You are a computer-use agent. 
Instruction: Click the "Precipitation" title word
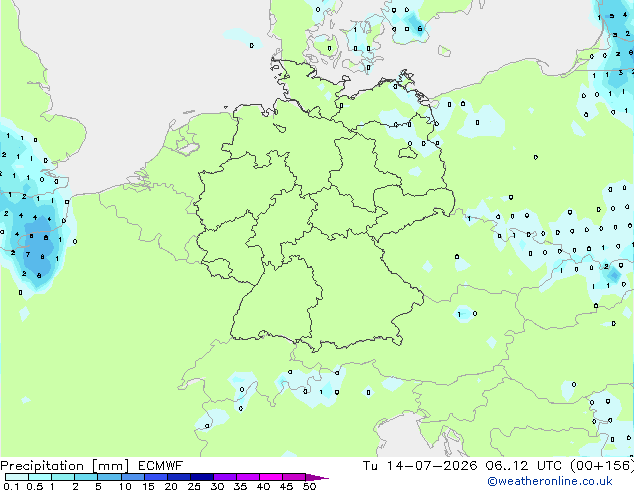[42, 466]
